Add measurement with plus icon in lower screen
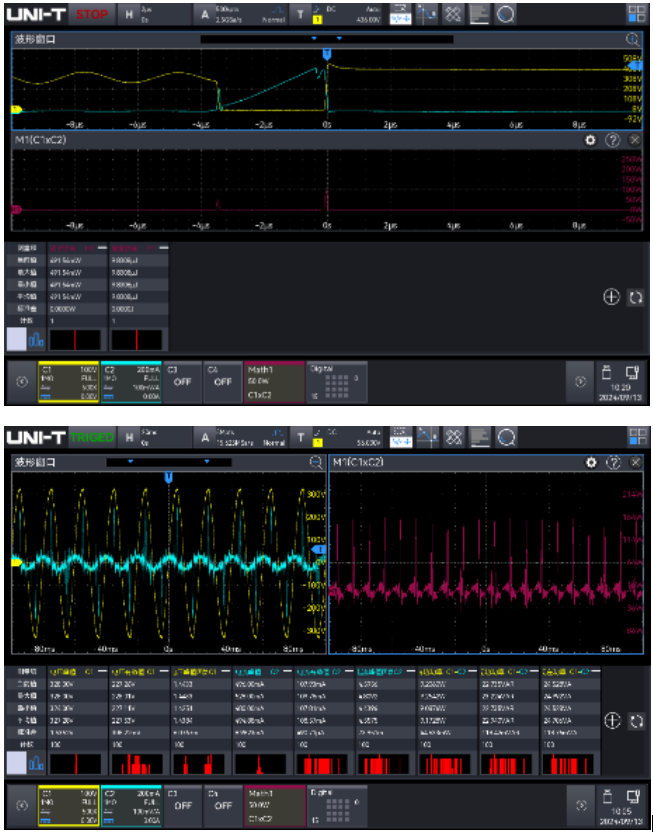Screen dimensions: 653x832 (x=612, y=720)
